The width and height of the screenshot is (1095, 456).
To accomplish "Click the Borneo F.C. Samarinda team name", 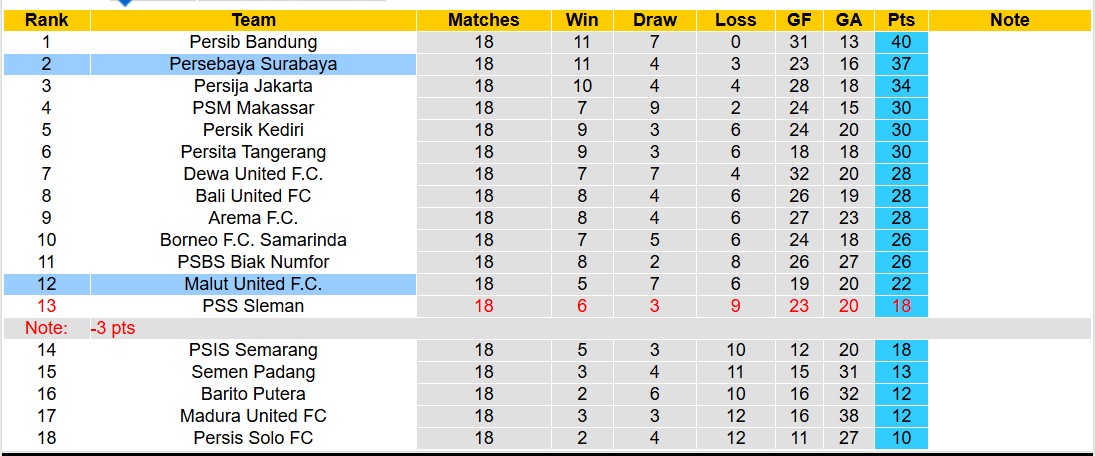I will pyautogui.click(x=253, y=240).
